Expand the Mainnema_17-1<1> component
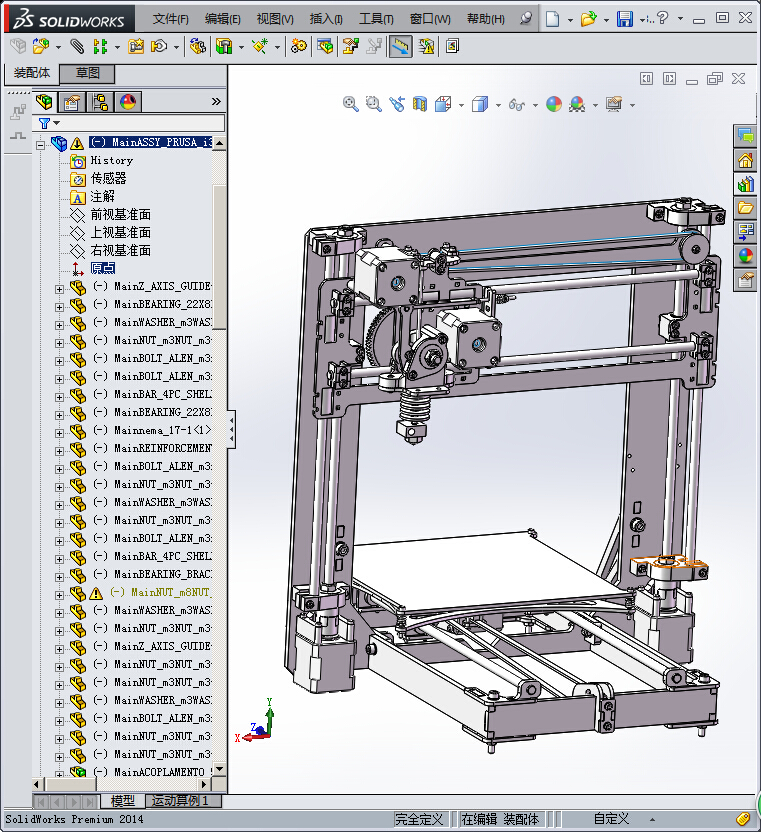Image resolution: width=761 pixels, height=832 pixels. pos(59,433)
